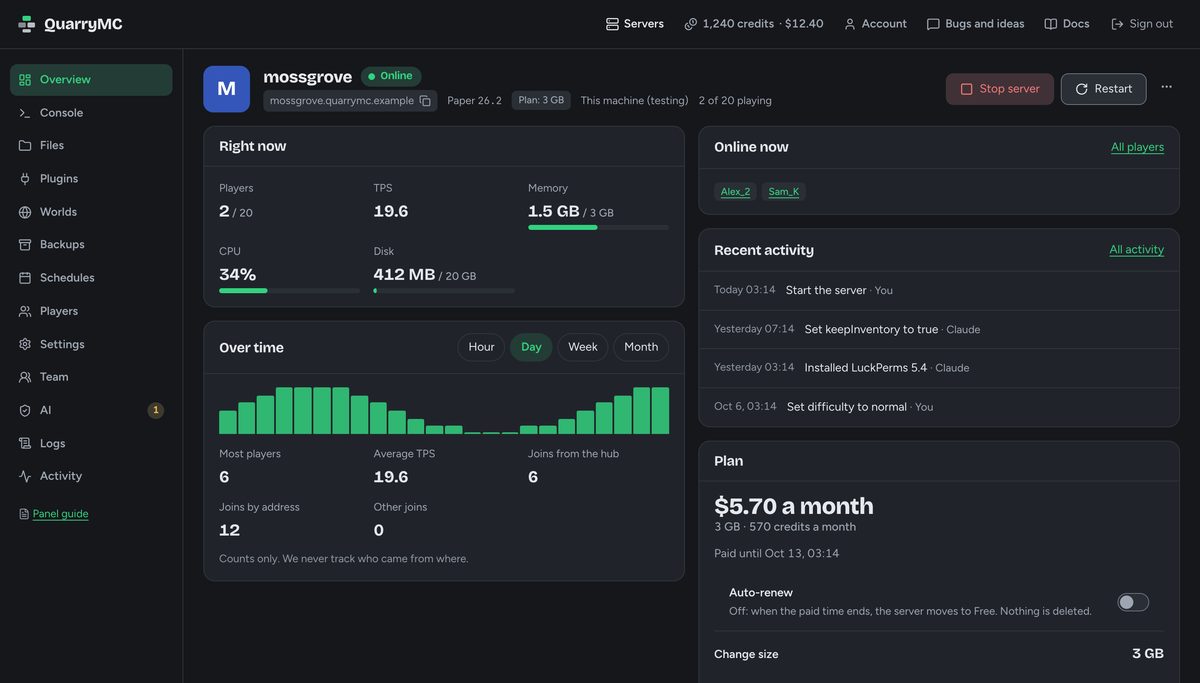
Task: Click the Plan: 3 GB badge
Action: [541, 100]
